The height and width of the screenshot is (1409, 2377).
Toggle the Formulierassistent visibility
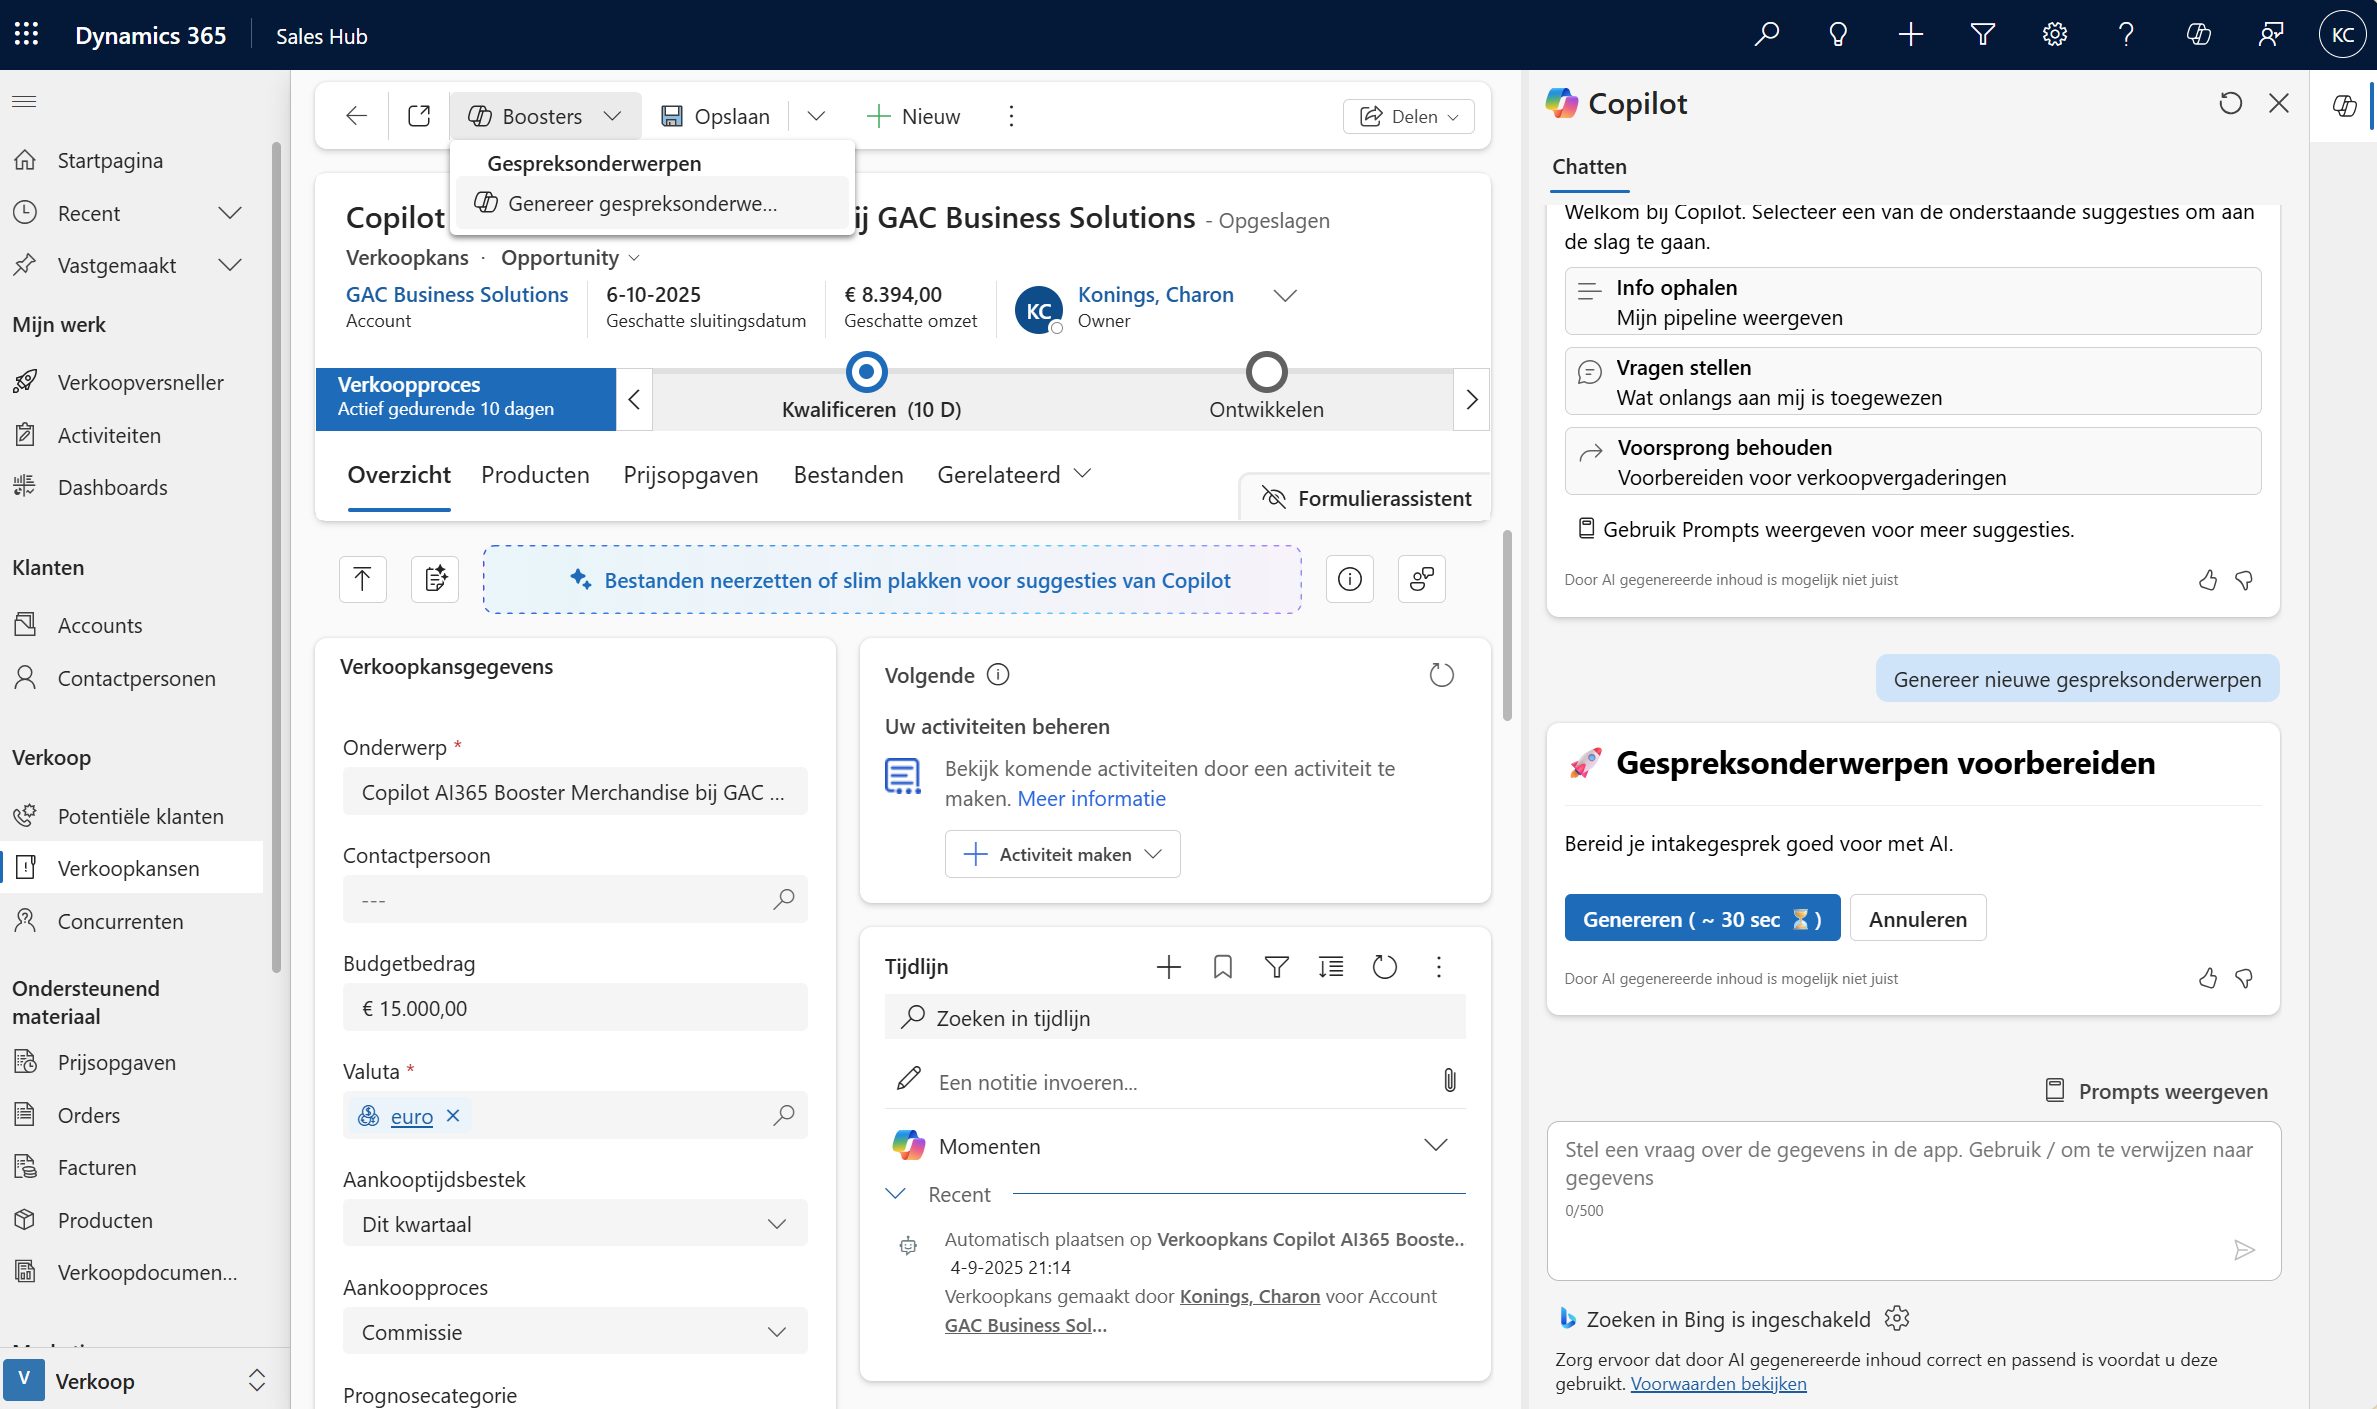(x=1366, y=498)
